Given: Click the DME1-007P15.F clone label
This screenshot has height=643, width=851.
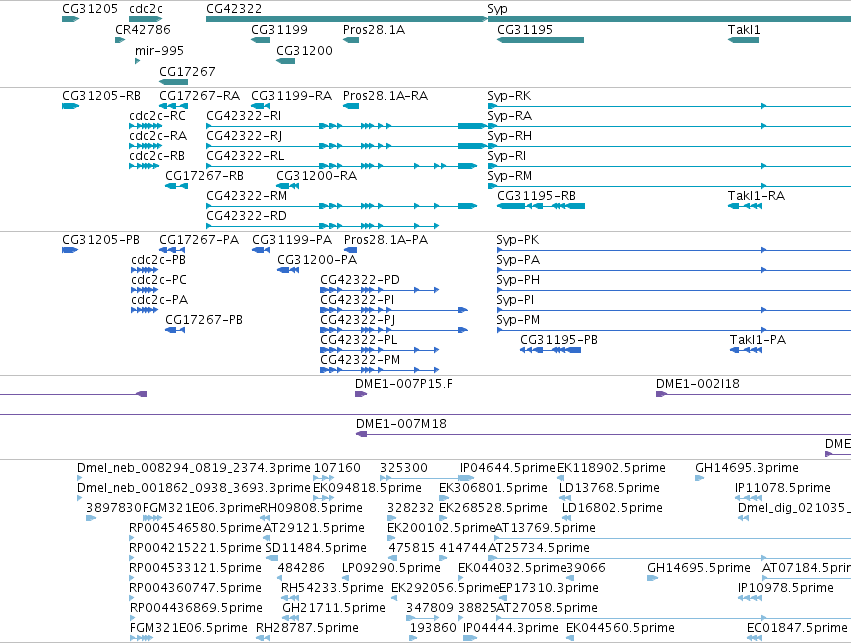Looking at the screenshot, I should coord(404,385).
